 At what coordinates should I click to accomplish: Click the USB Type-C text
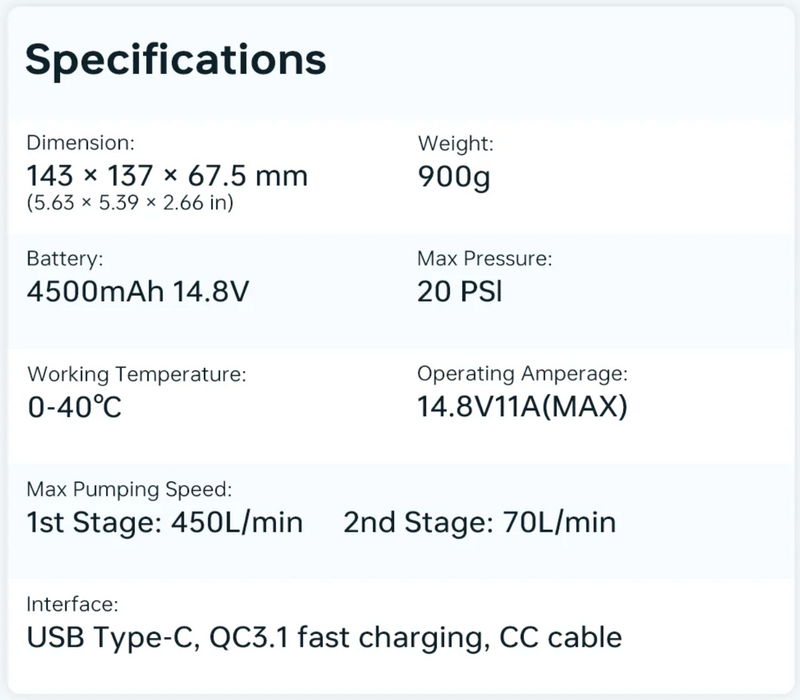tap(113, 638)
